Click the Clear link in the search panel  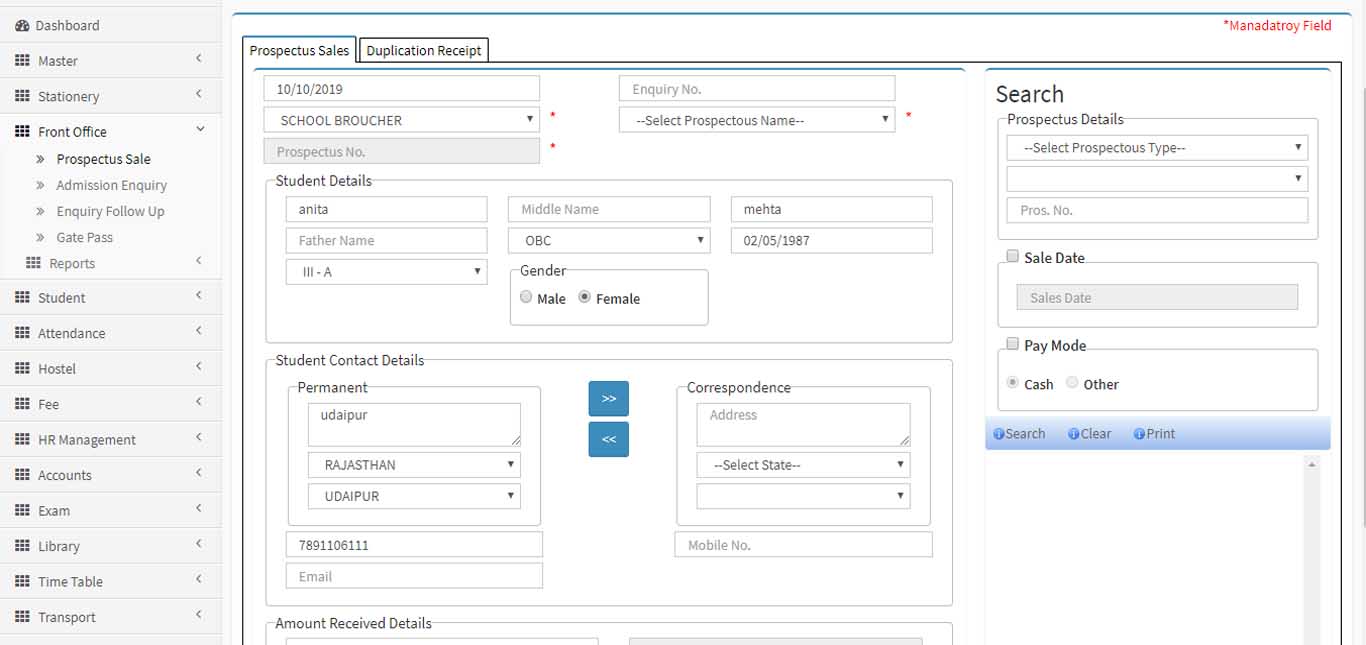pyautogui.click(x=1096, y=434)
